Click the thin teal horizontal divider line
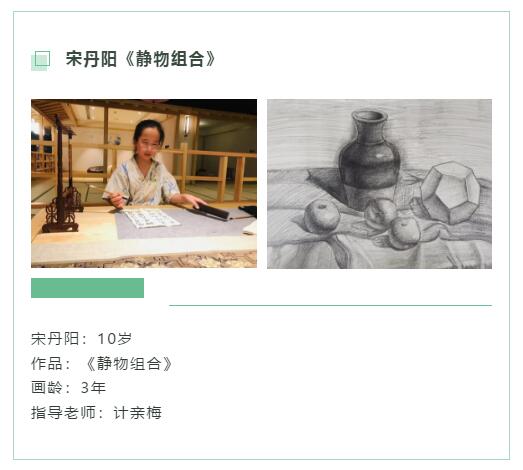This screenshot has width=523, height=470. pos(330,305)
